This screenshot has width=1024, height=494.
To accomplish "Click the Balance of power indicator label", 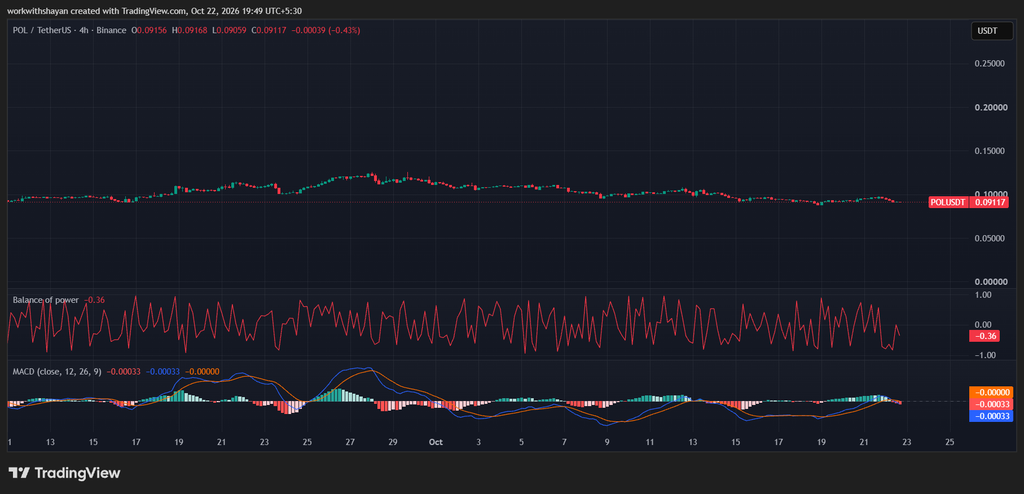I will [x=46, y=300].
